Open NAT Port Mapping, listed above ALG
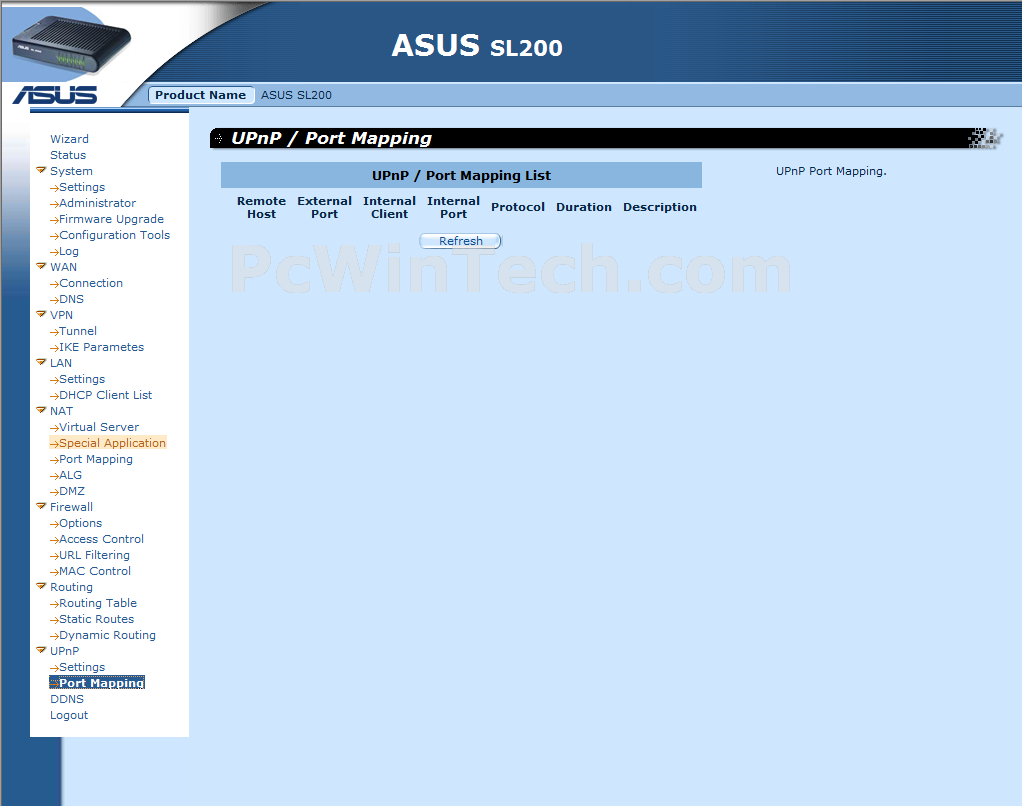Image resolution: width=1022 pixels, height=806 pixels. tap(96, 459)
